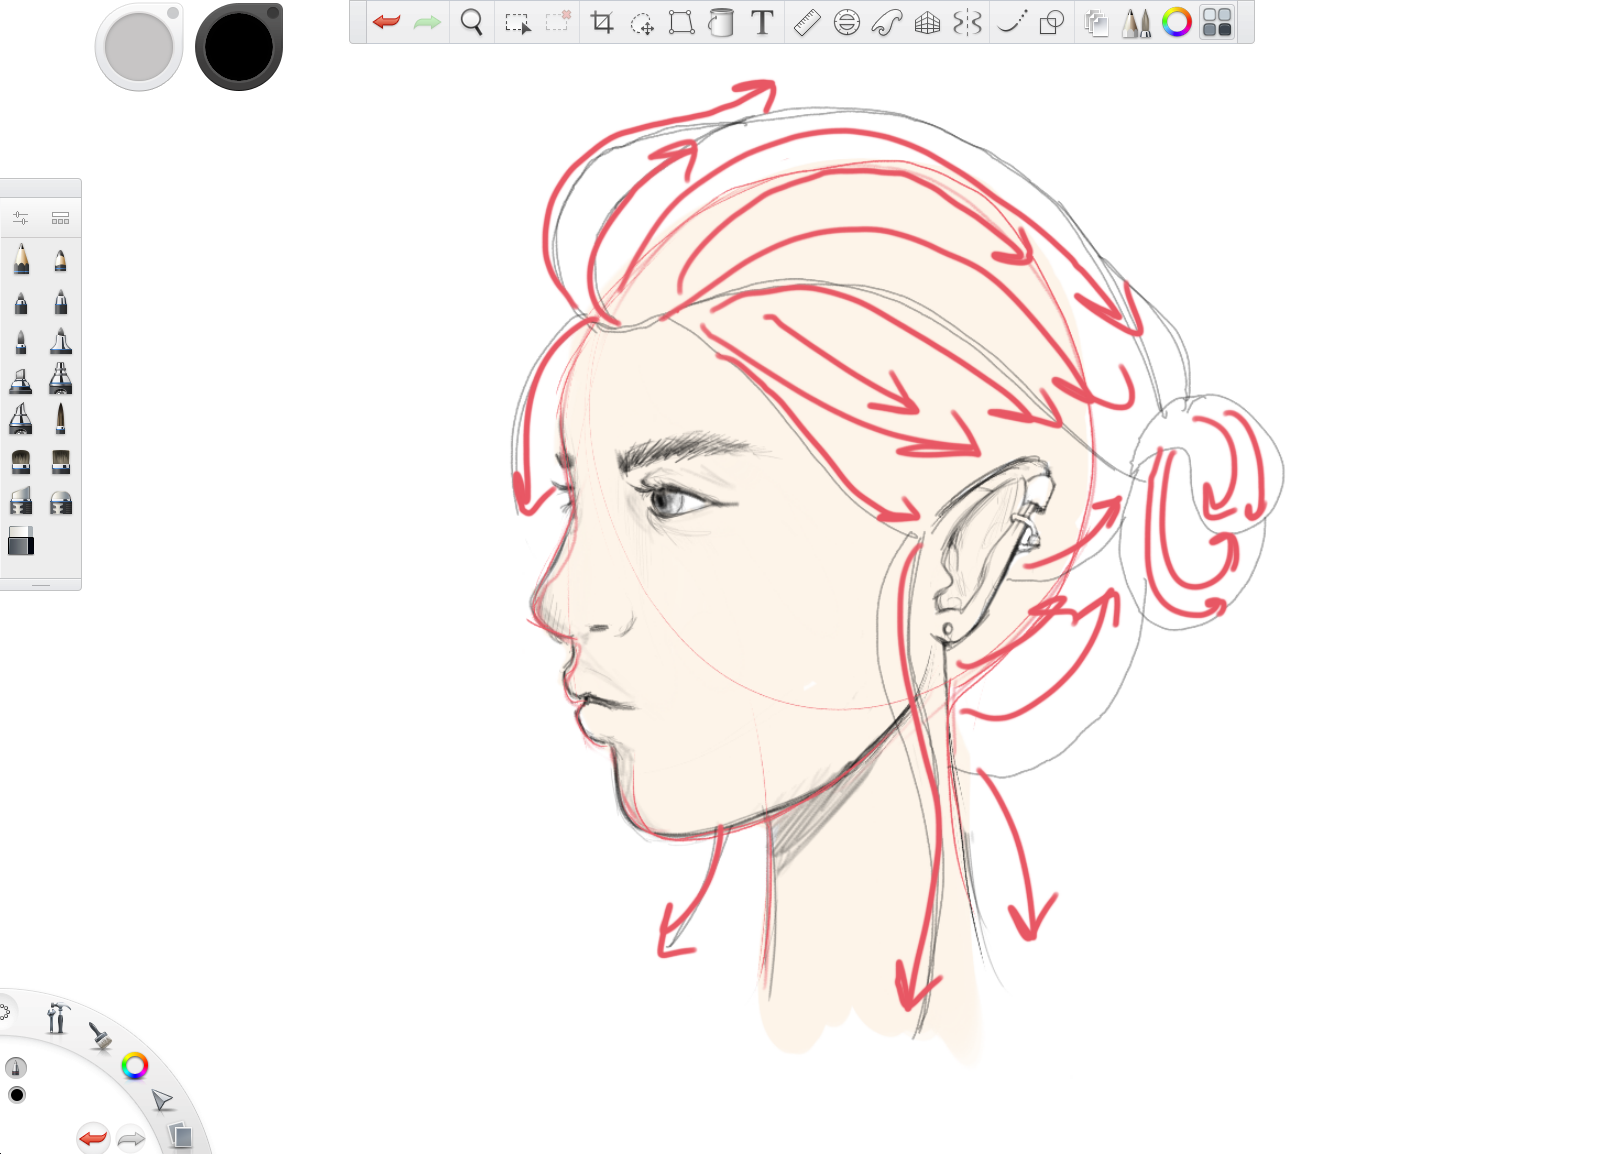Viewport: 1599px width, 1154px height.
Task: Select the thin Paintbrush
Action: (60, 419)
